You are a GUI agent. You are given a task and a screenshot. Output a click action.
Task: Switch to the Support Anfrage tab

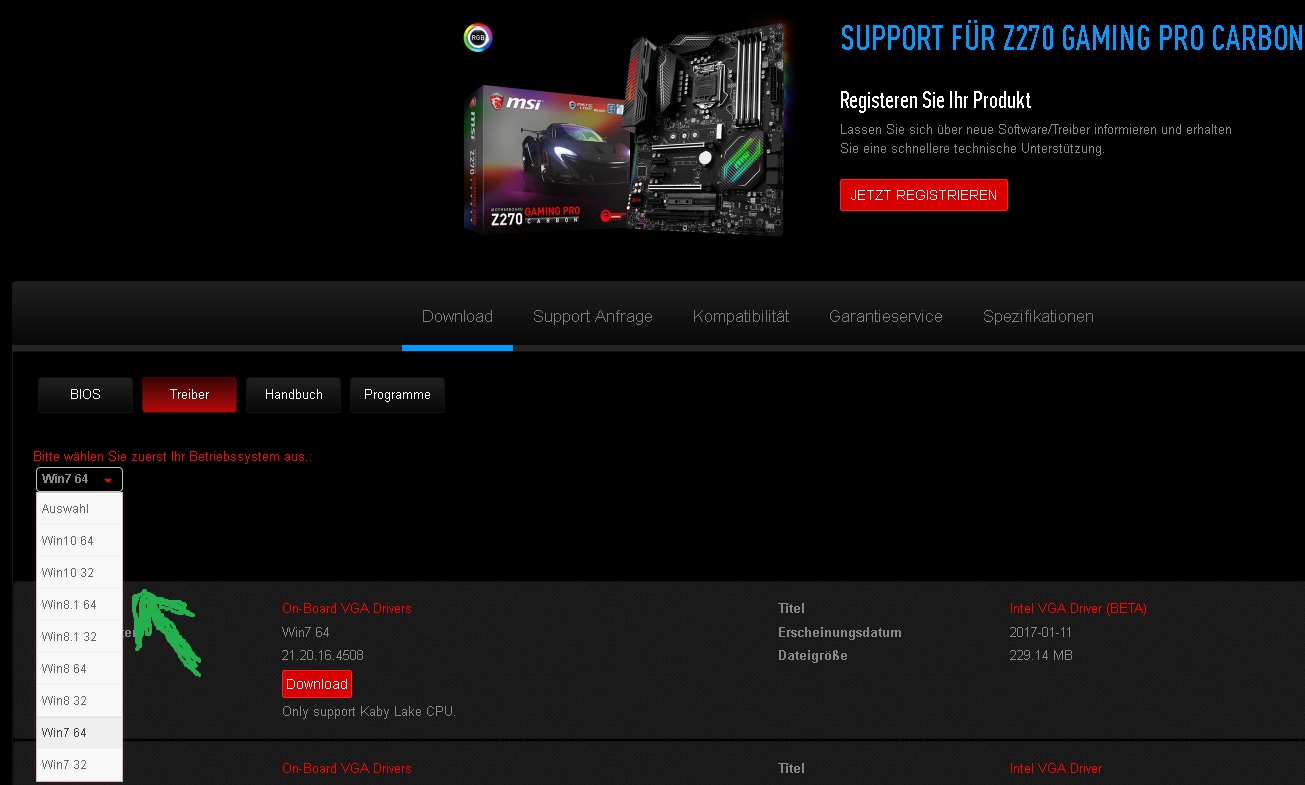point(593,316)
